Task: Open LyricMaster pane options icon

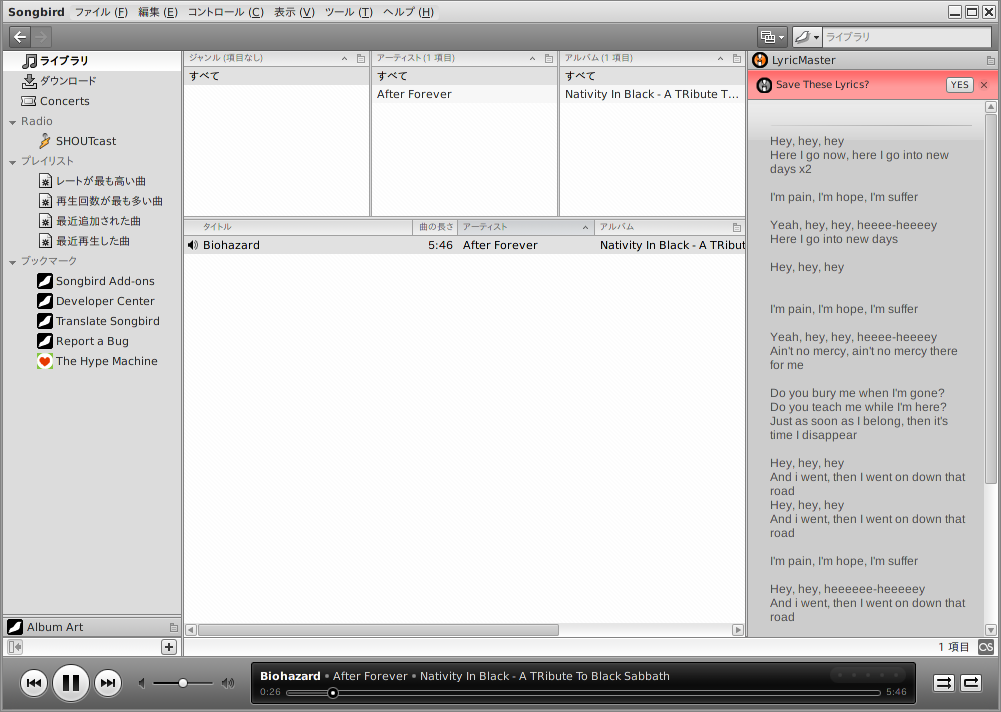Action: click(990, 61)
